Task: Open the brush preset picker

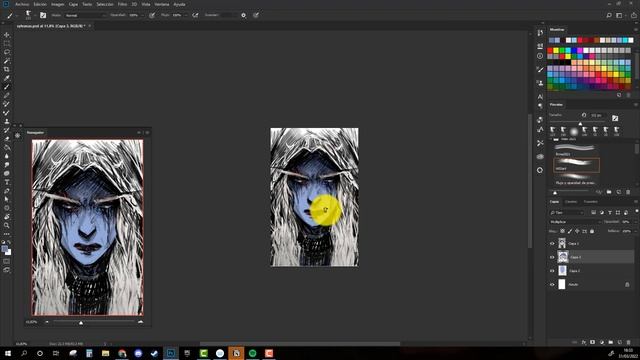Action: (x=29, y=15)
